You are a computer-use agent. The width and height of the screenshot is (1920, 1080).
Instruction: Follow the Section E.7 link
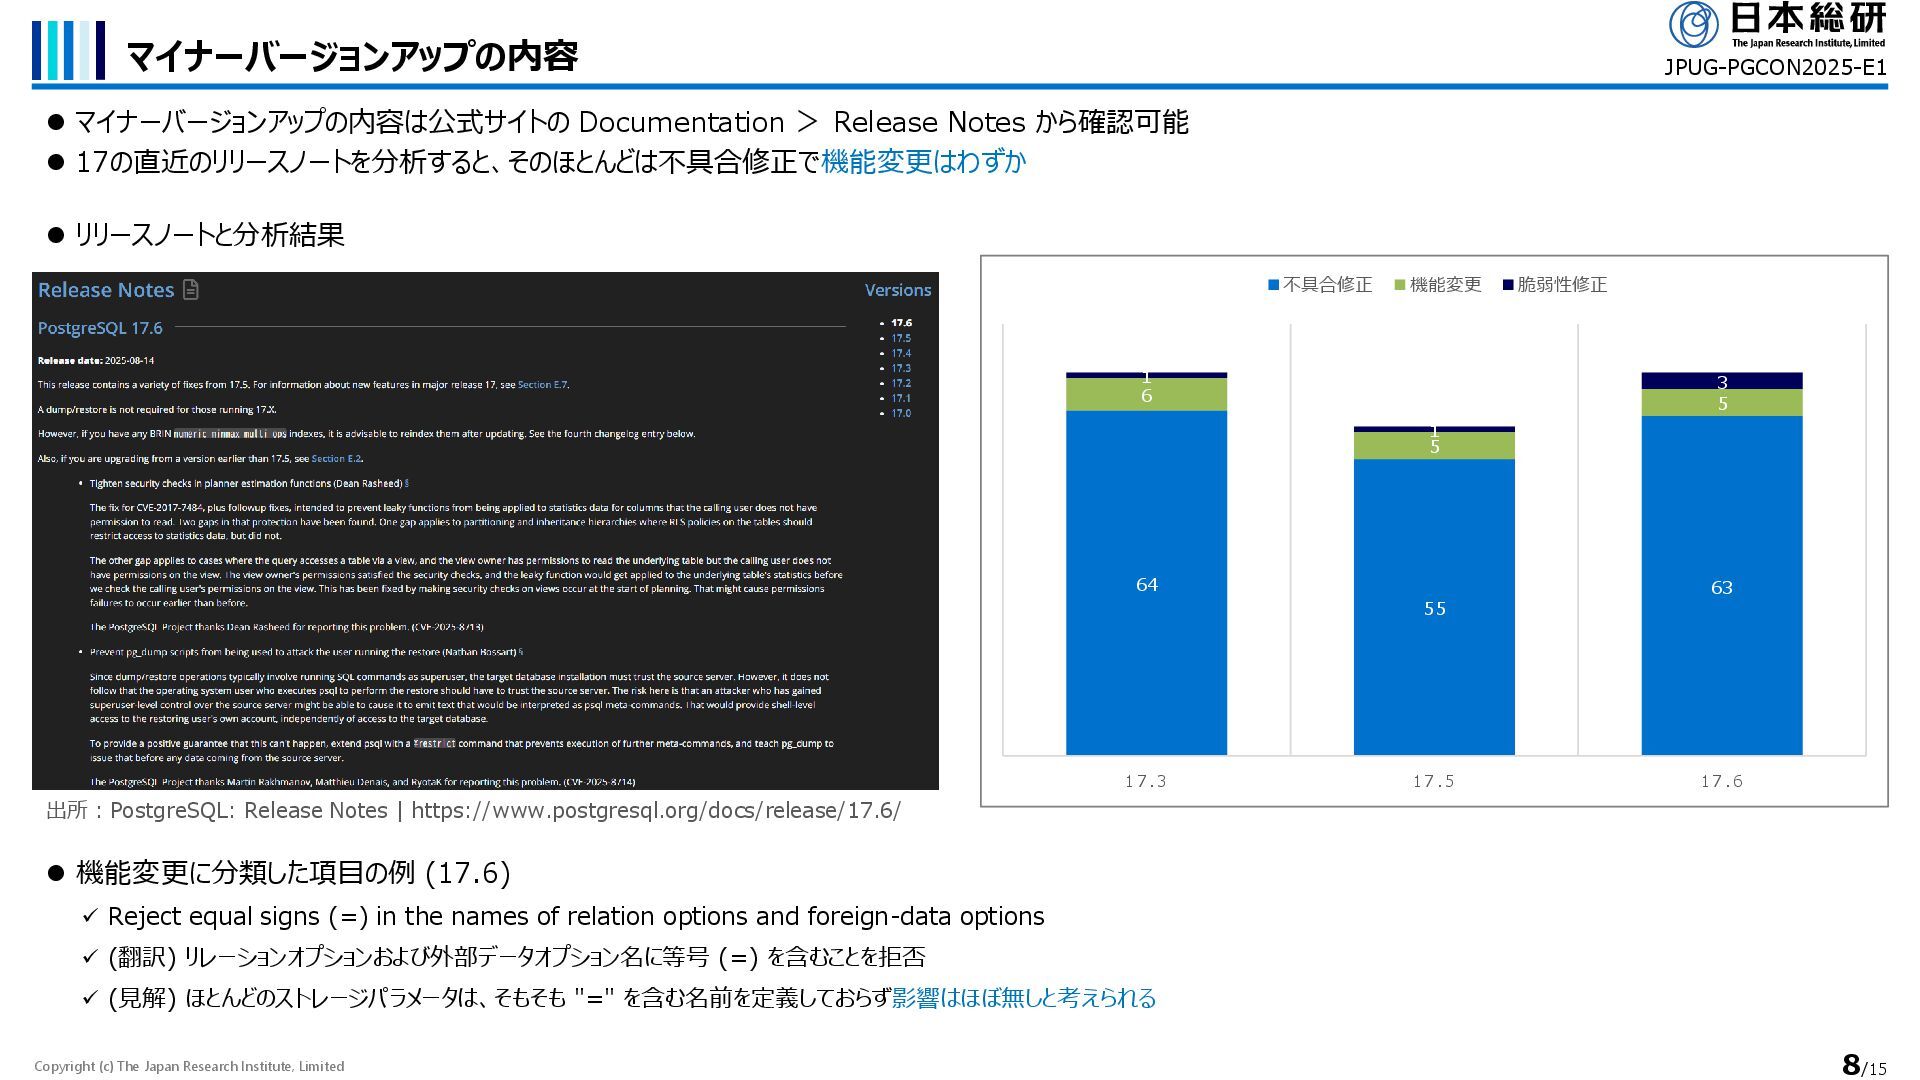[x=542, y=385]
